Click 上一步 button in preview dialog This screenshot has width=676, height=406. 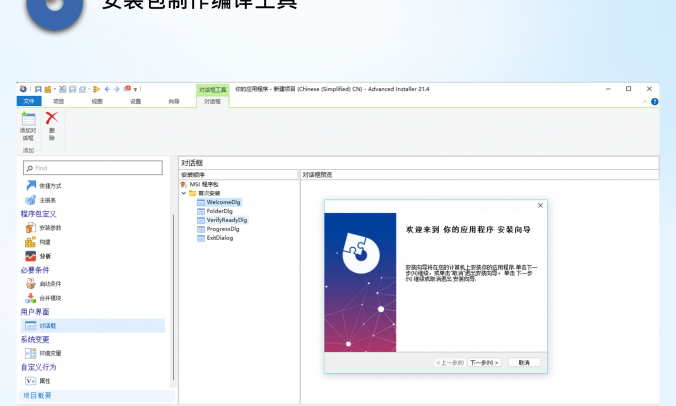450,362
